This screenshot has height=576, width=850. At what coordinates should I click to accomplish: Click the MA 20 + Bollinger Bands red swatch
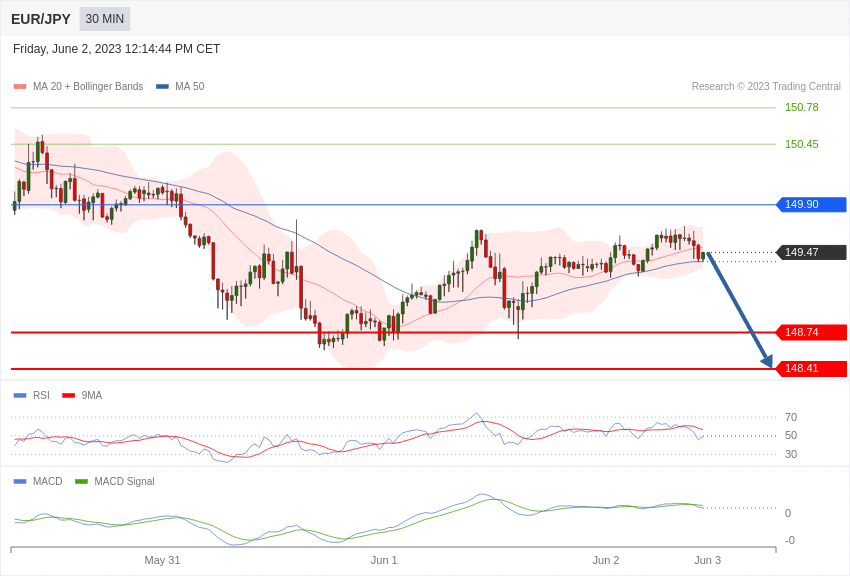pyautogui.click(x=20, y=86)
